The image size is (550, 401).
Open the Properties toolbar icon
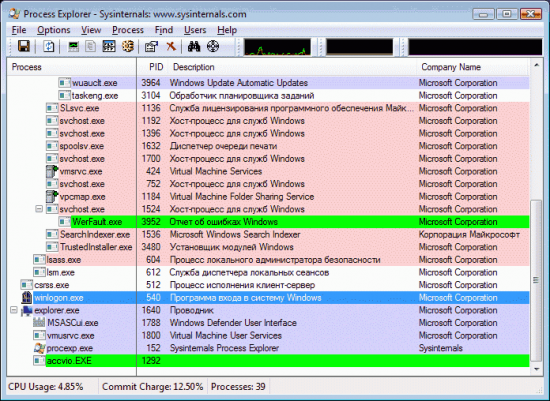152,46
